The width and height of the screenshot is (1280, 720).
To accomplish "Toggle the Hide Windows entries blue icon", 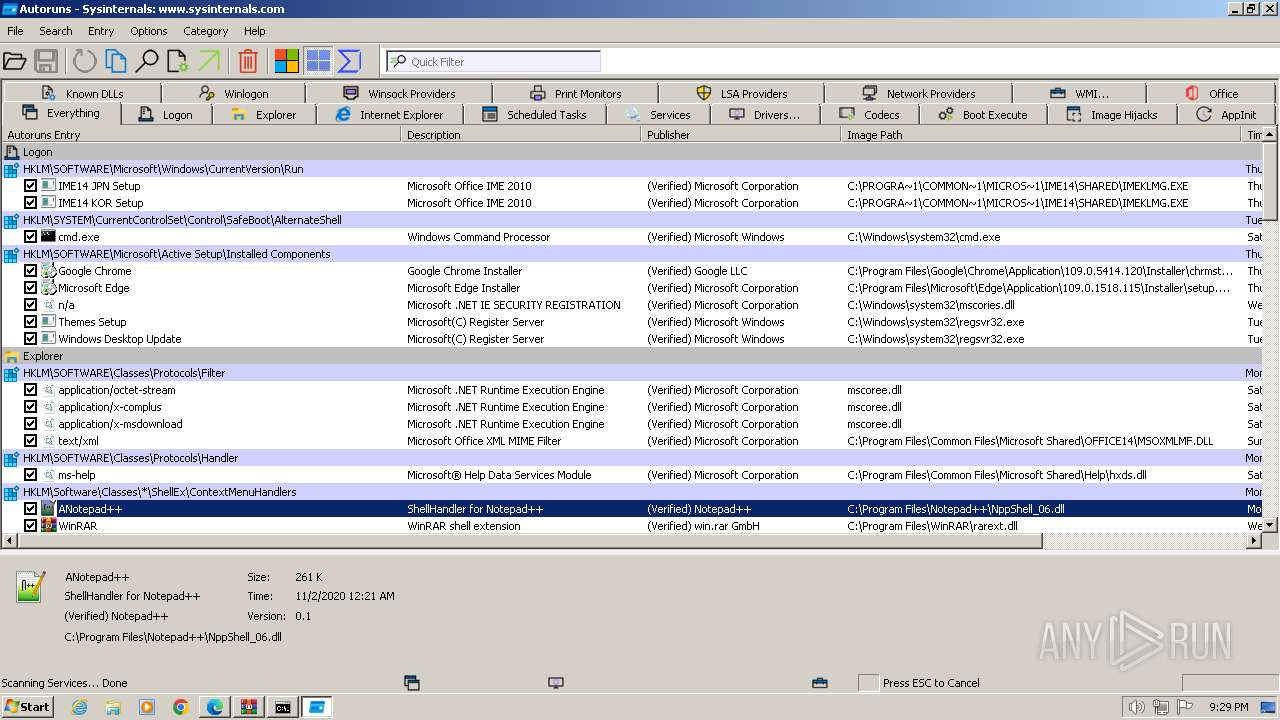I will tap(318, 62).
